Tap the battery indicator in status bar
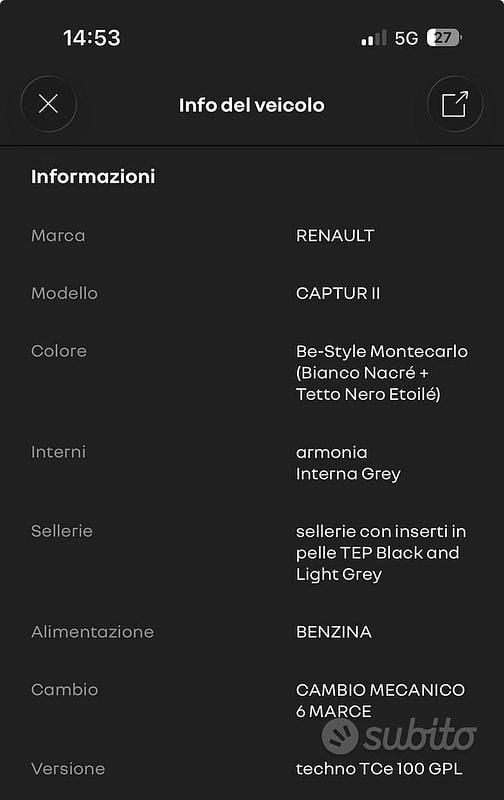The height and width of the screenshot is (800, 504). click(444, 37)
